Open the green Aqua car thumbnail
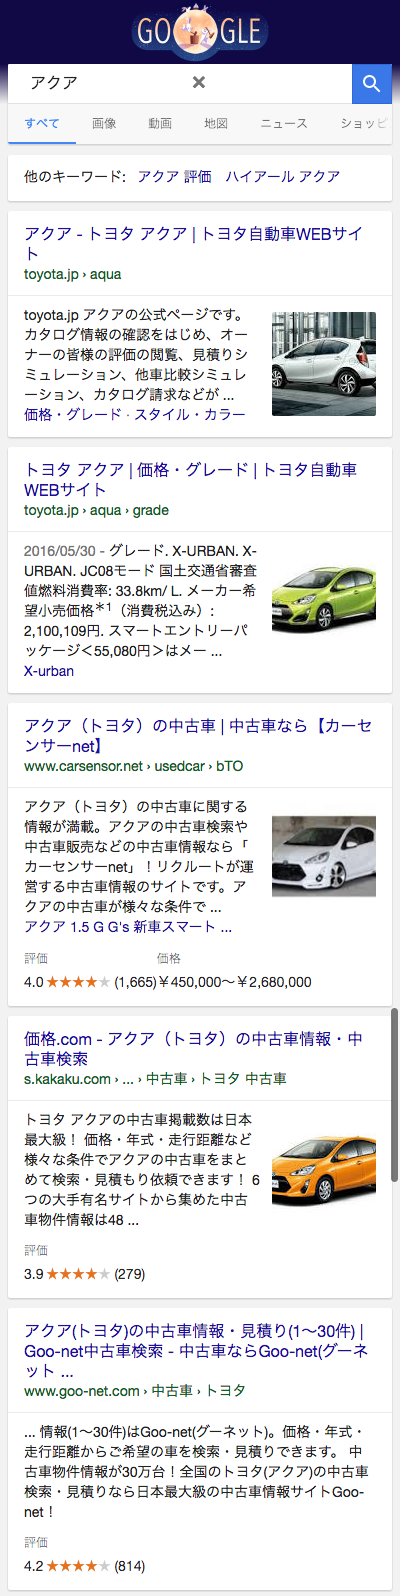The width and height of the screenshot is (400, 1596). pyautogui.click(x=324, y=598)
